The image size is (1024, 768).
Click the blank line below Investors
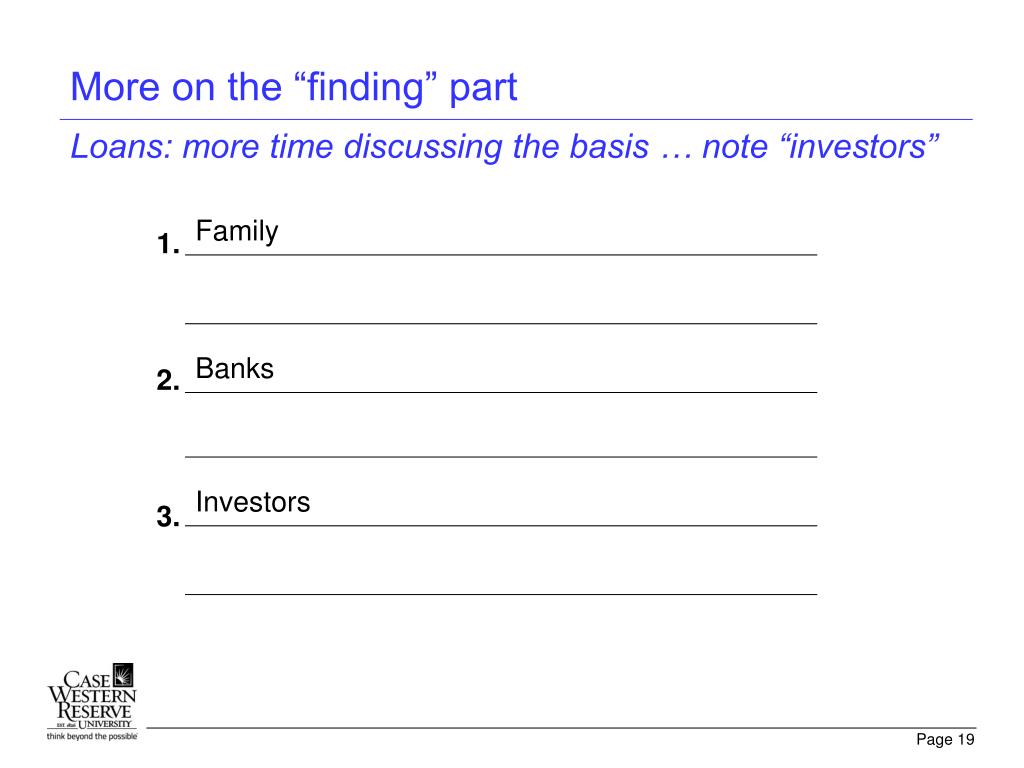[501, 594]
